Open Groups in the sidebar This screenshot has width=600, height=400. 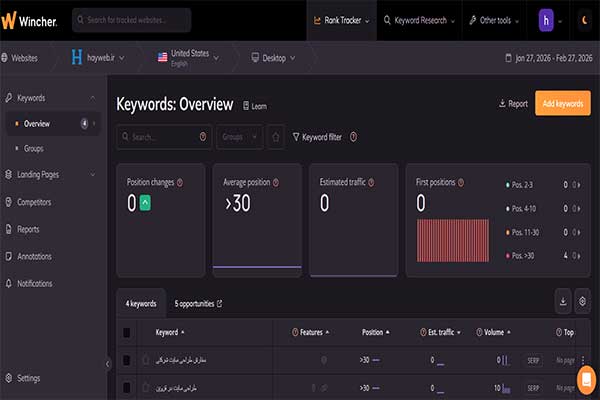coord(34,149)
